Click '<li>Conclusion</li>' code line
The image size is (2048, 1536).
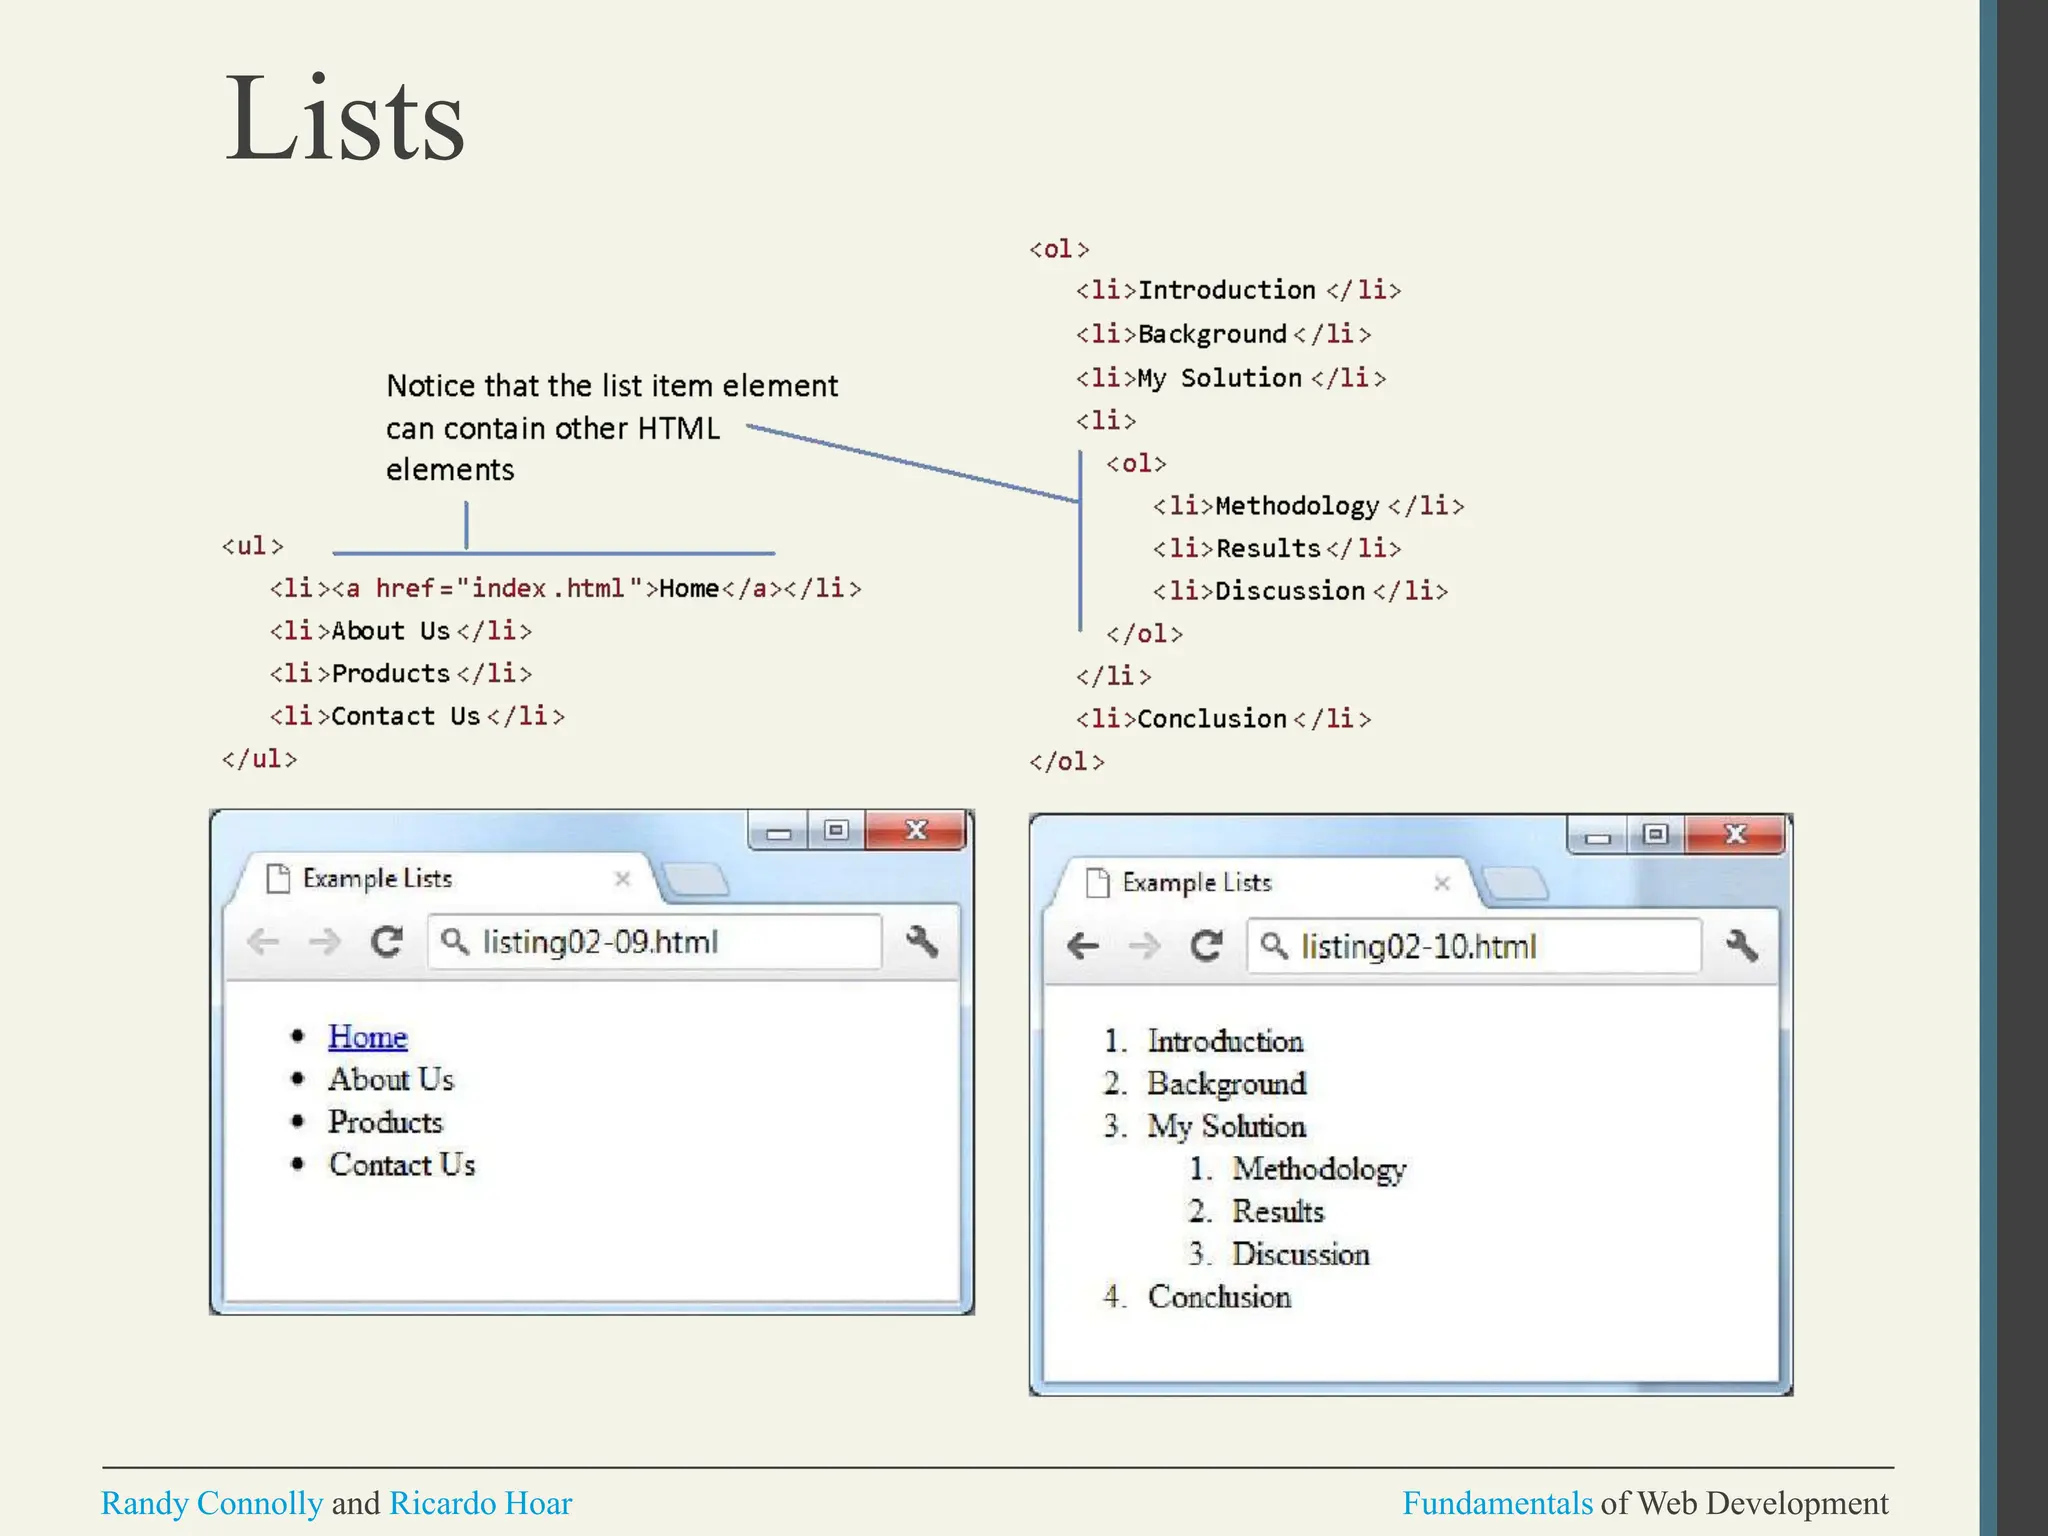pos(1224,719)
